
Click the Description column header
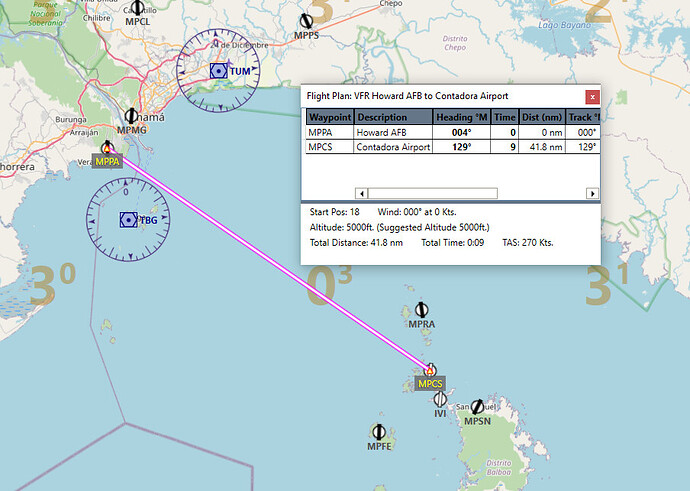[393, 117]
